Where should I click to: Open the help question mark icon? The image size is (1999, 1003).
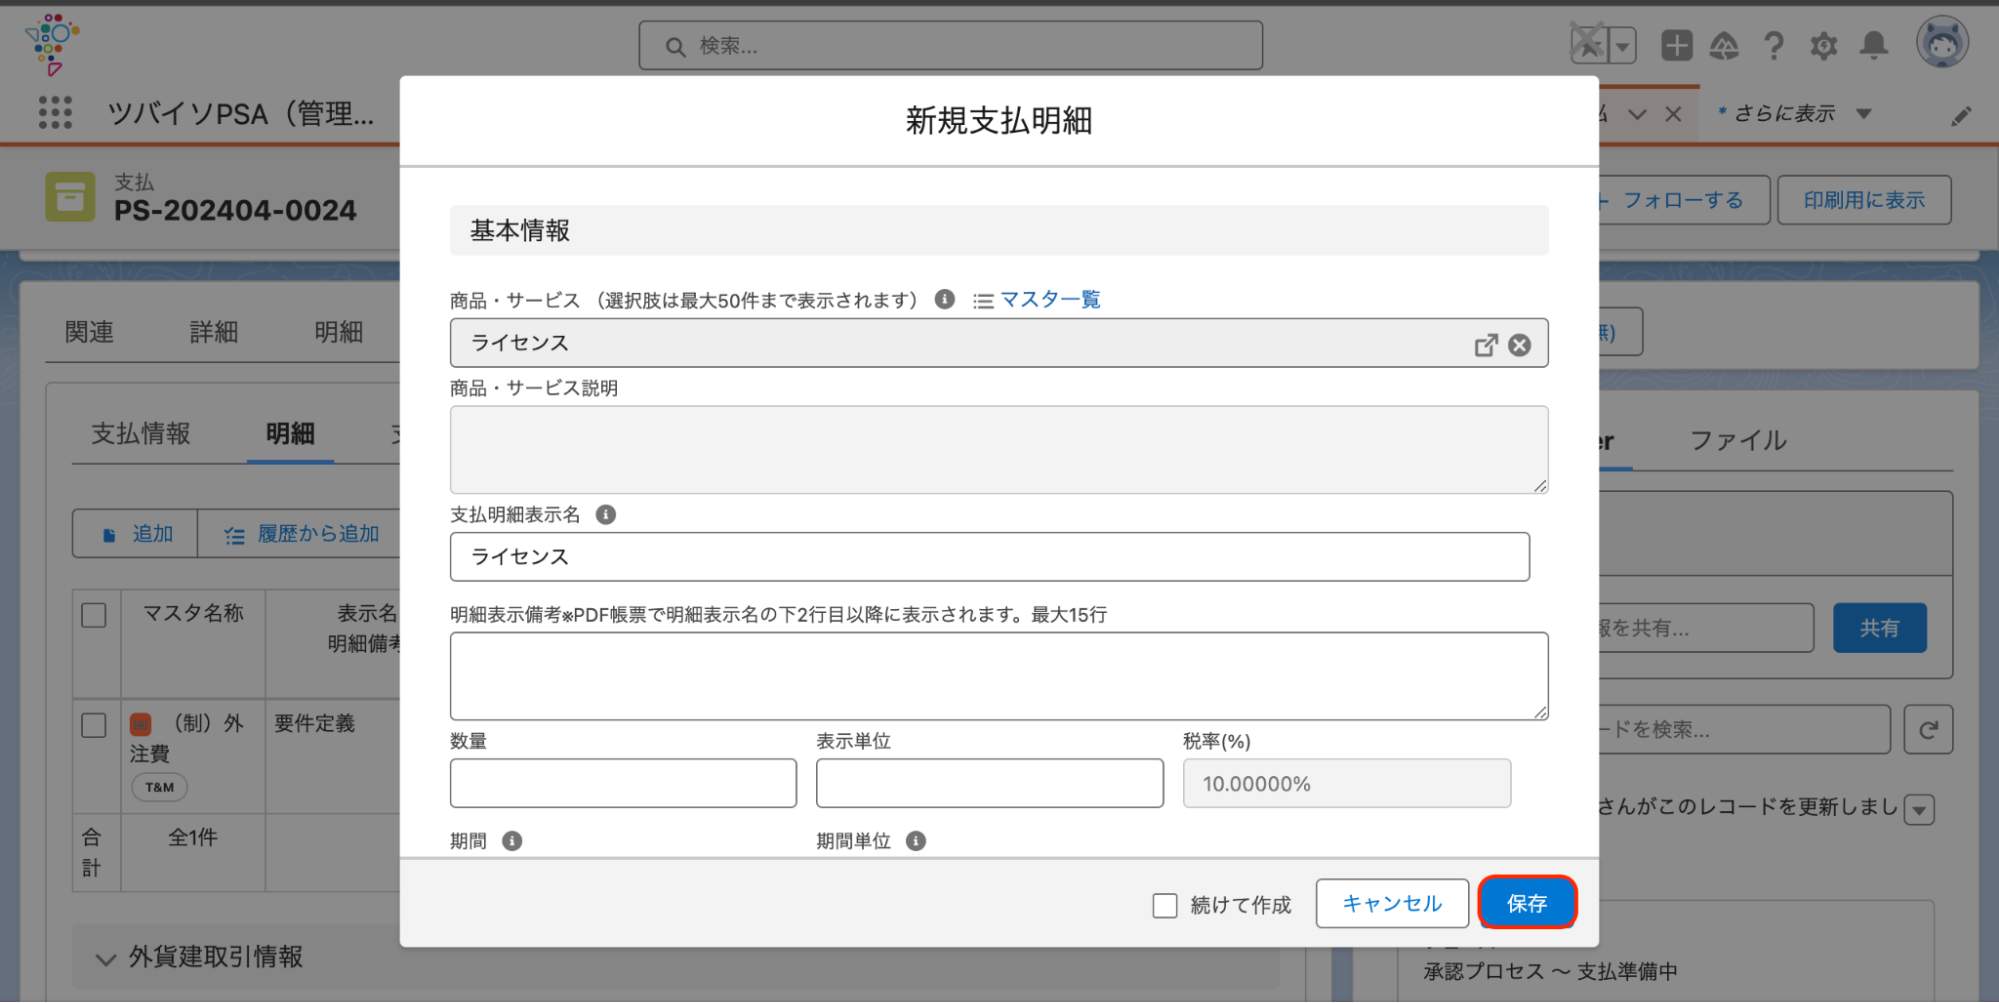[x=1774, y=45]
